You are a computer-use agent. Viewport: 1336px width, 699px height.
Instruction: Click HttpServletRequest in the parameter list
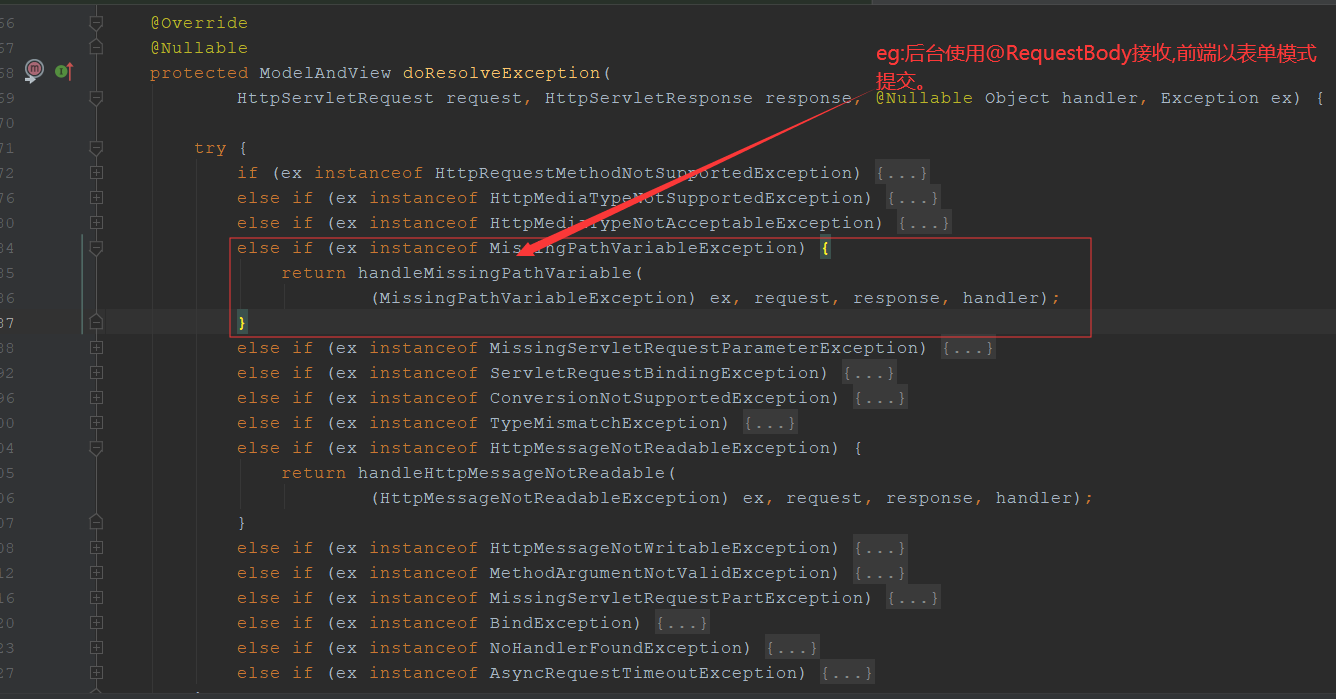pos(336,98)
